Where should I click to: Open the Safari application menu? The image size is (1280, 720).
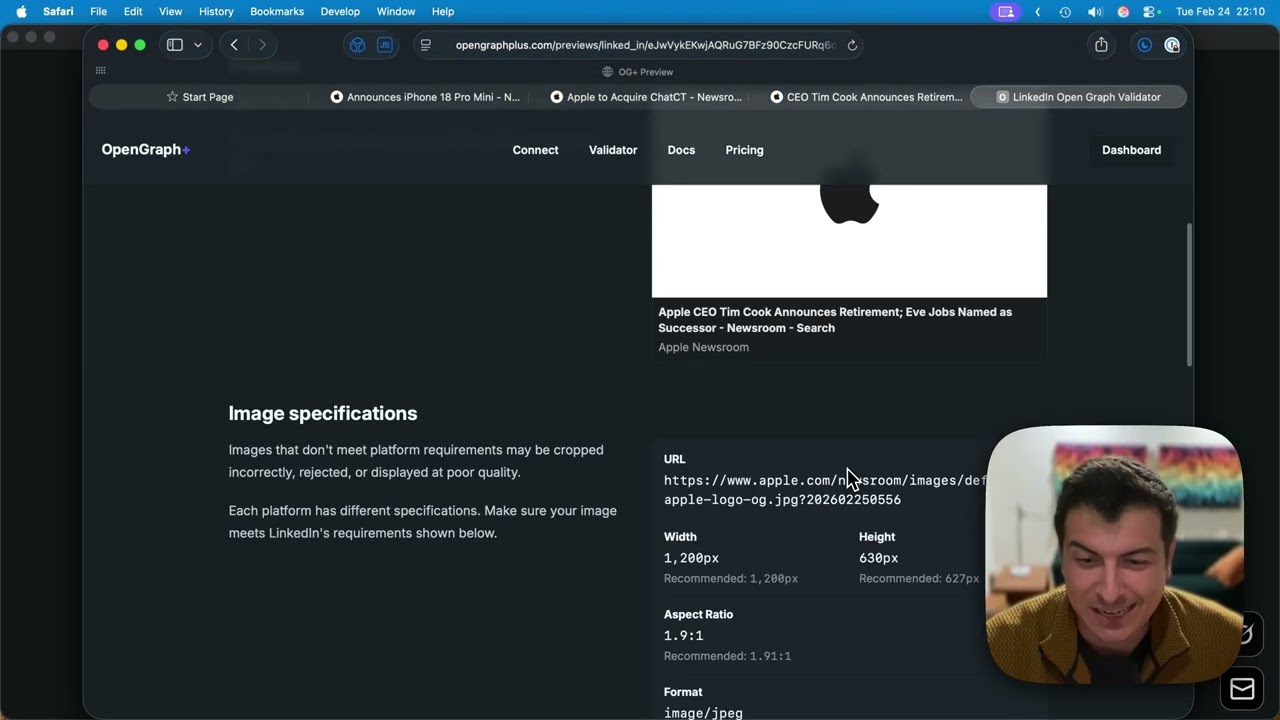click(x=58, y=12)
